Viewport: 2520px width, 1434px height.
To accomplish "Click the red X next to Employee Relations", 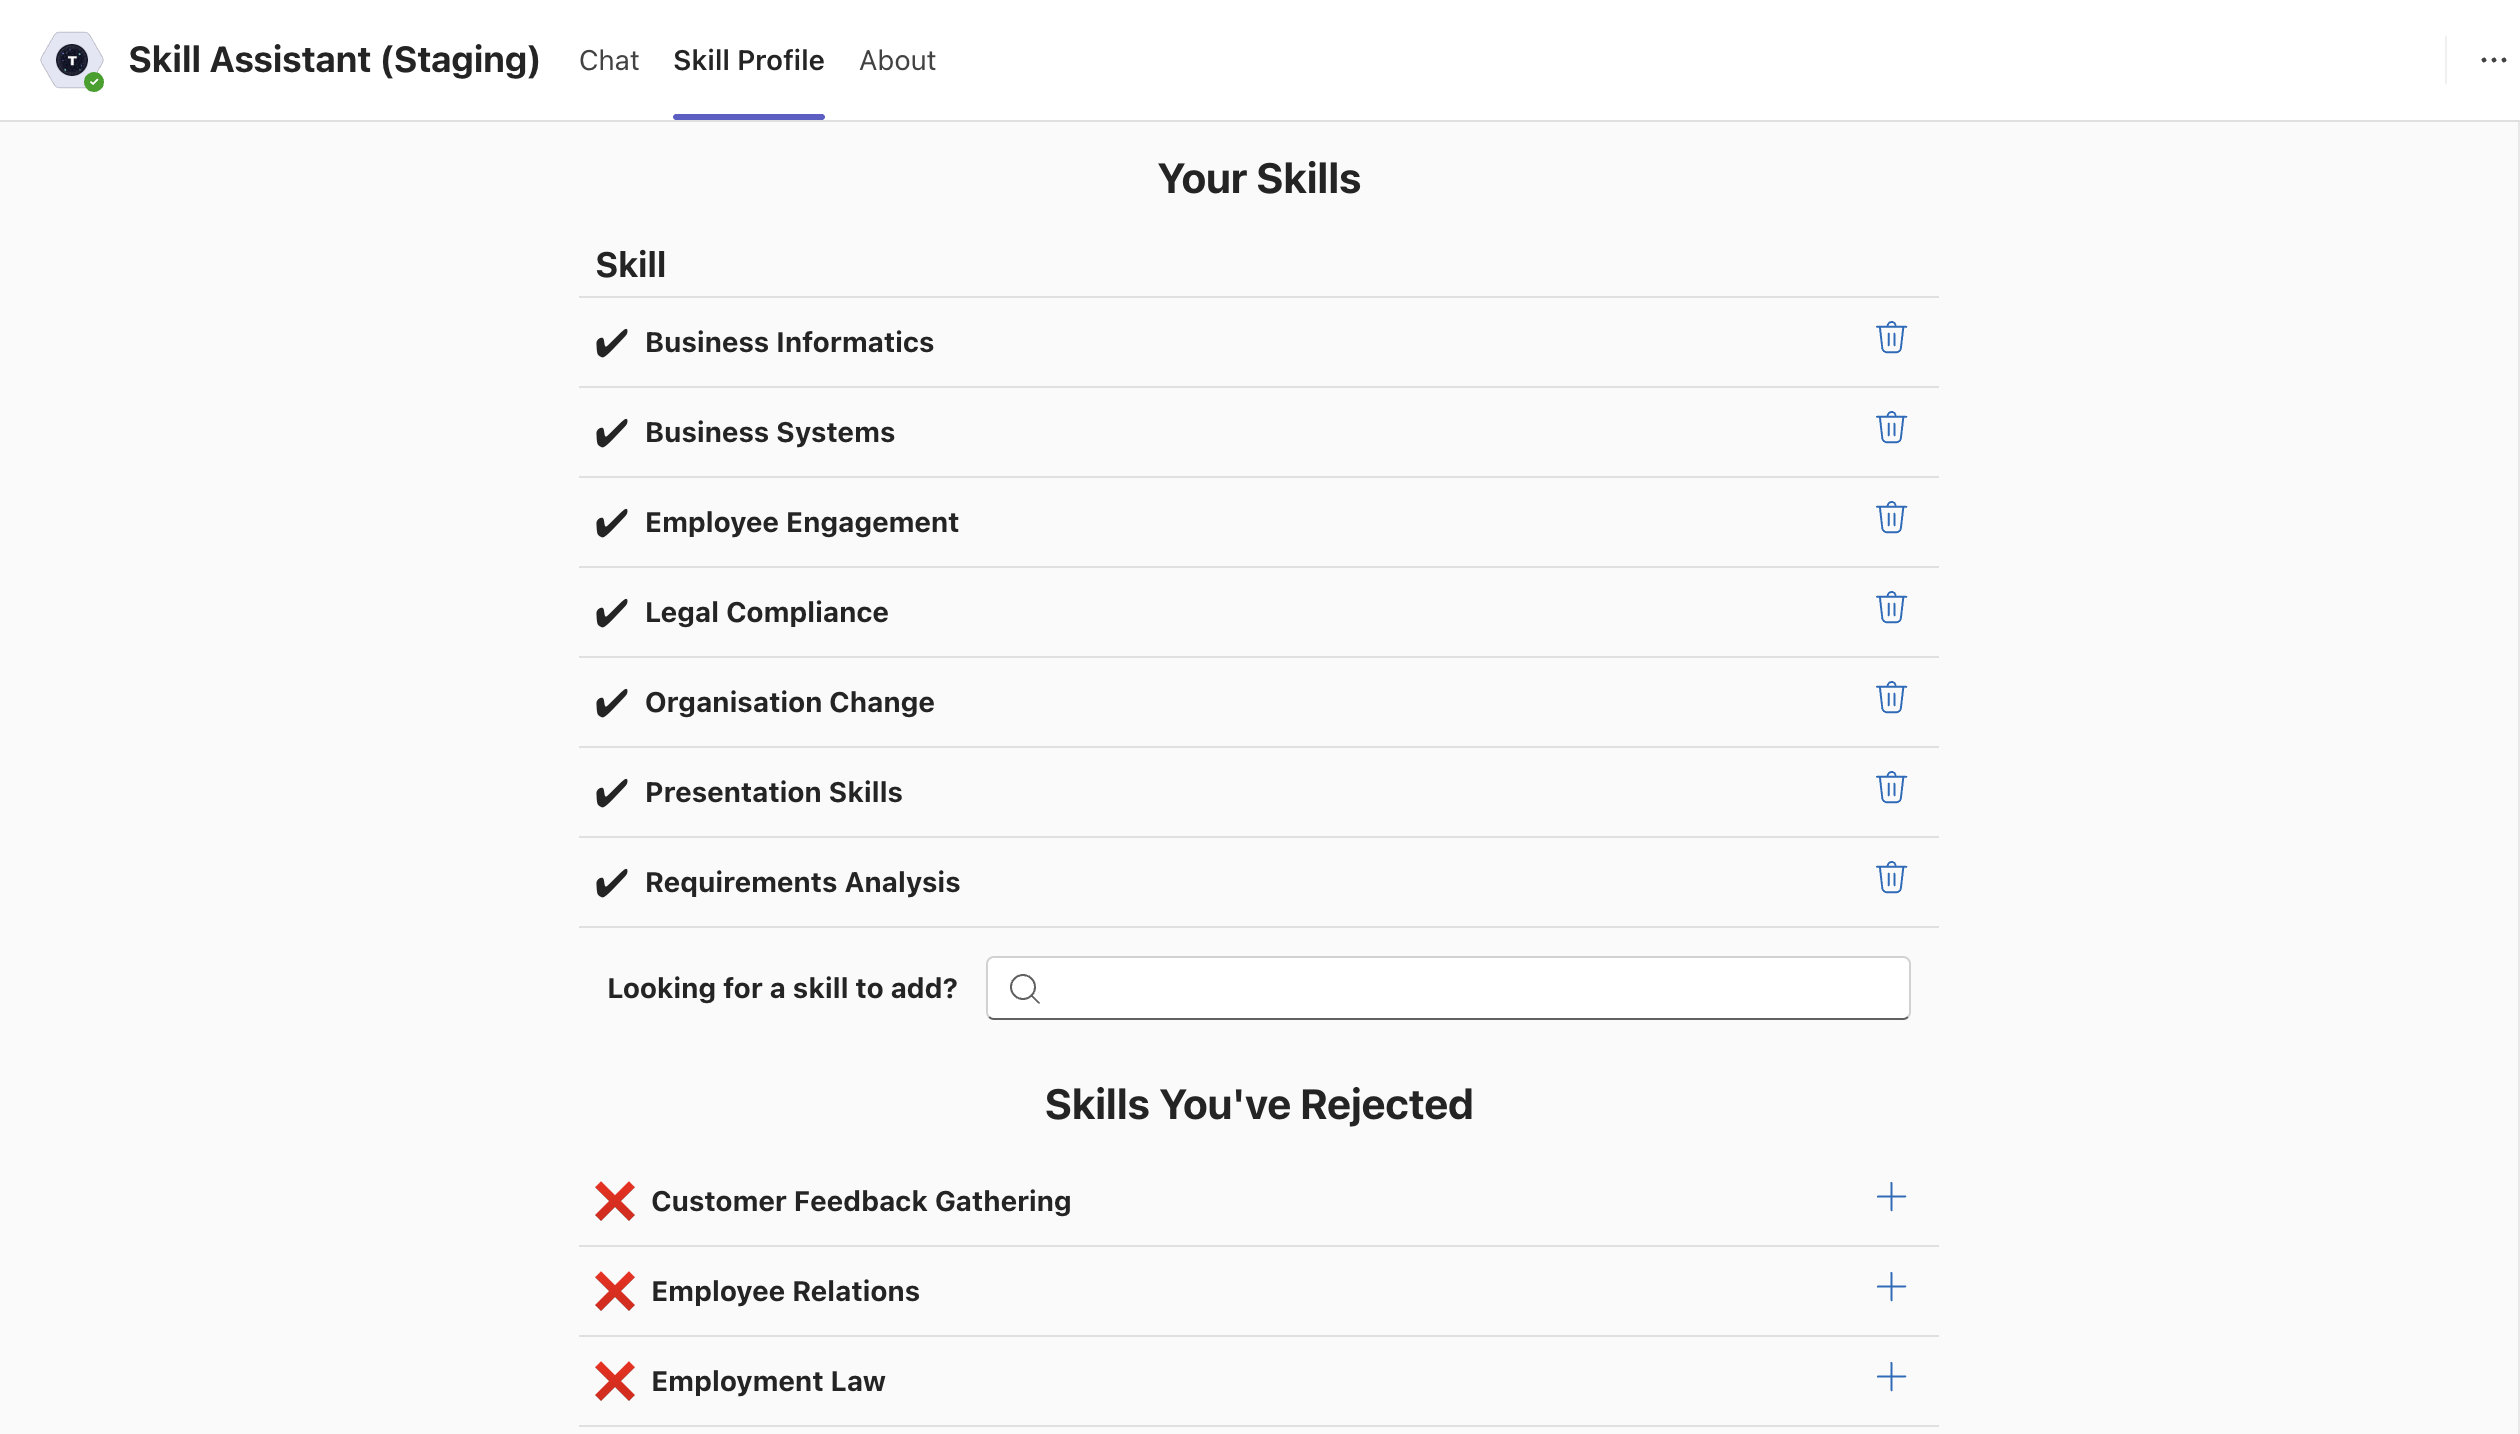I will tap(614, 1290).
